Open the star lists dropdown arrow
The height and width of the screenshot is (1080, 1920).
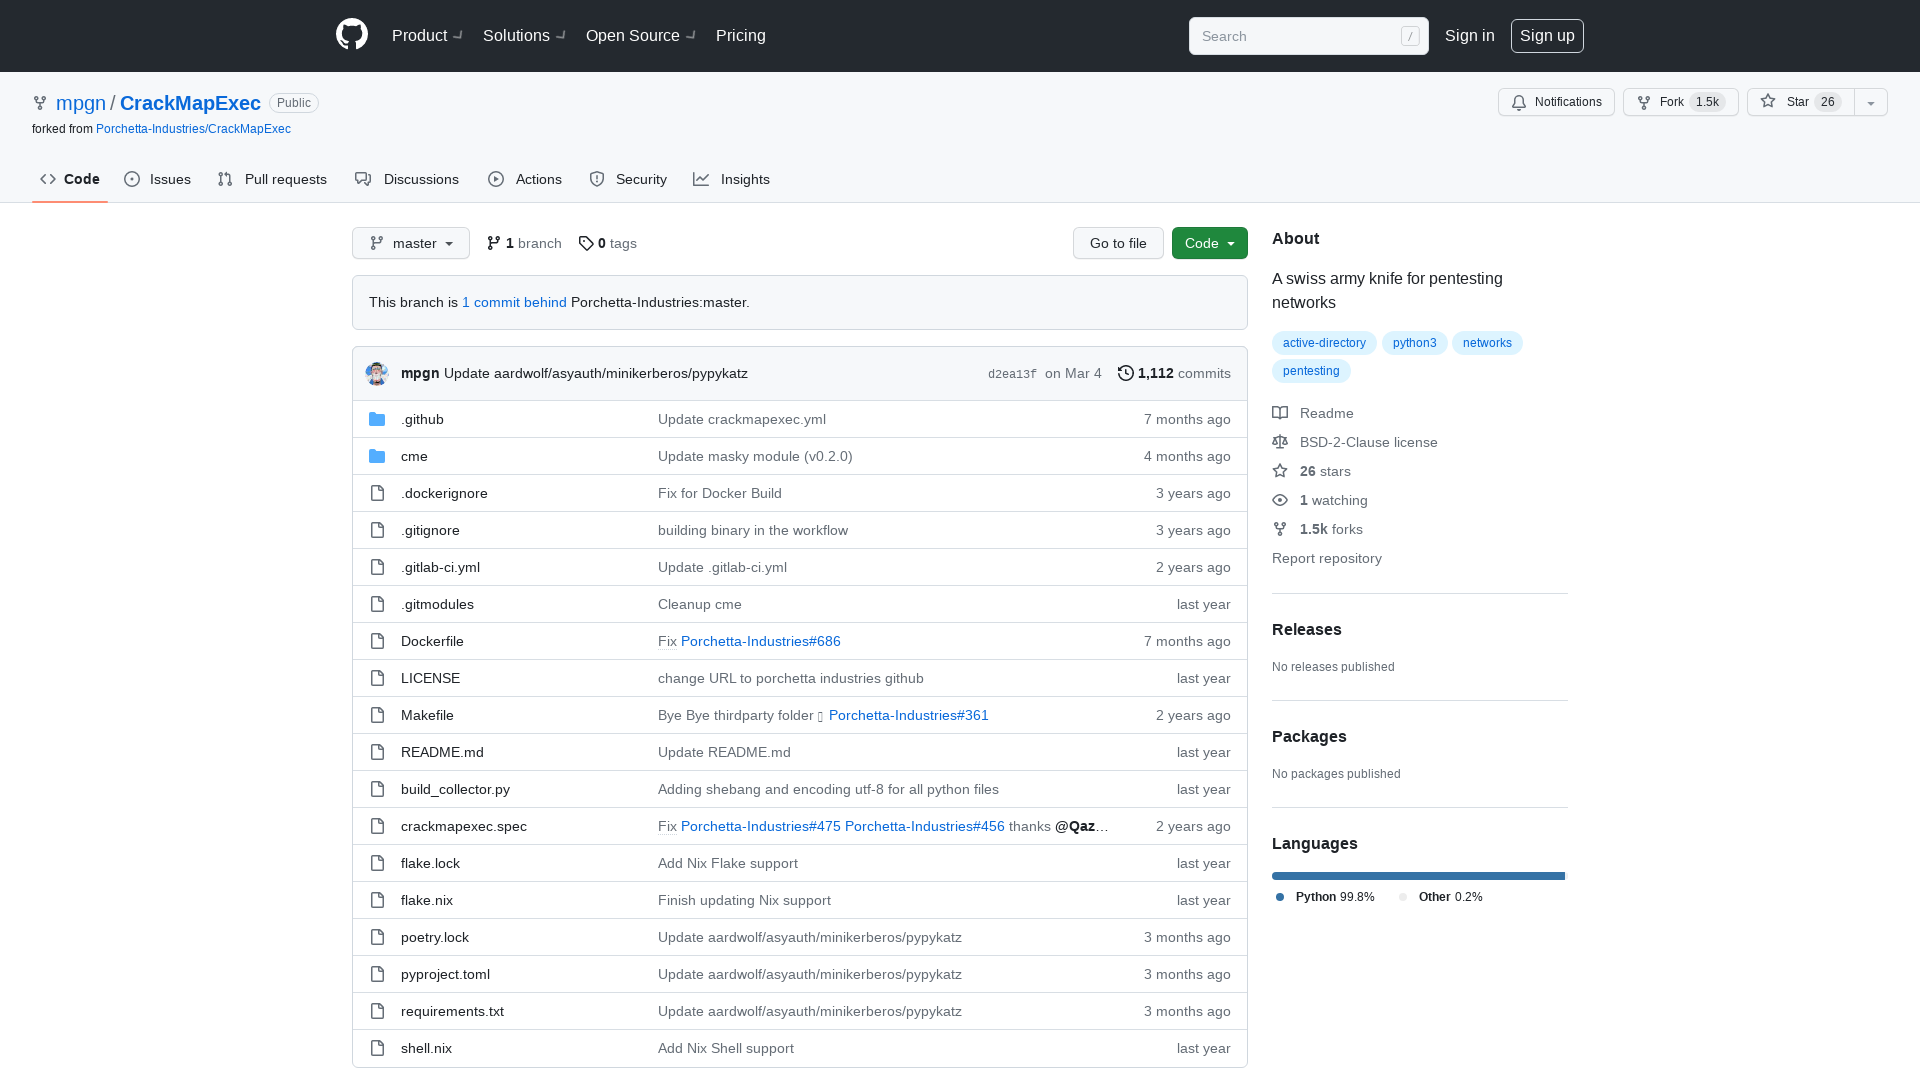1871,102
